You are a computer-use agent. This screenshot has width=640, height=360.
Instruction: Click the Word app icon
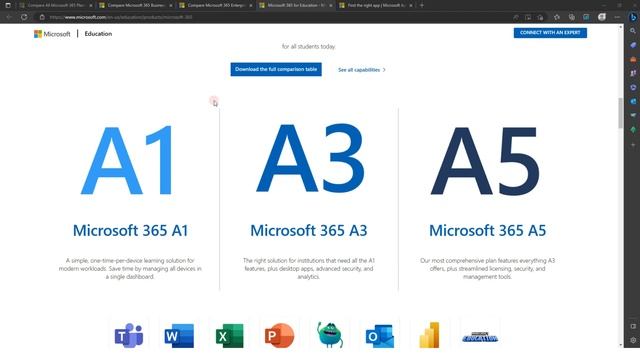point(179,336)
